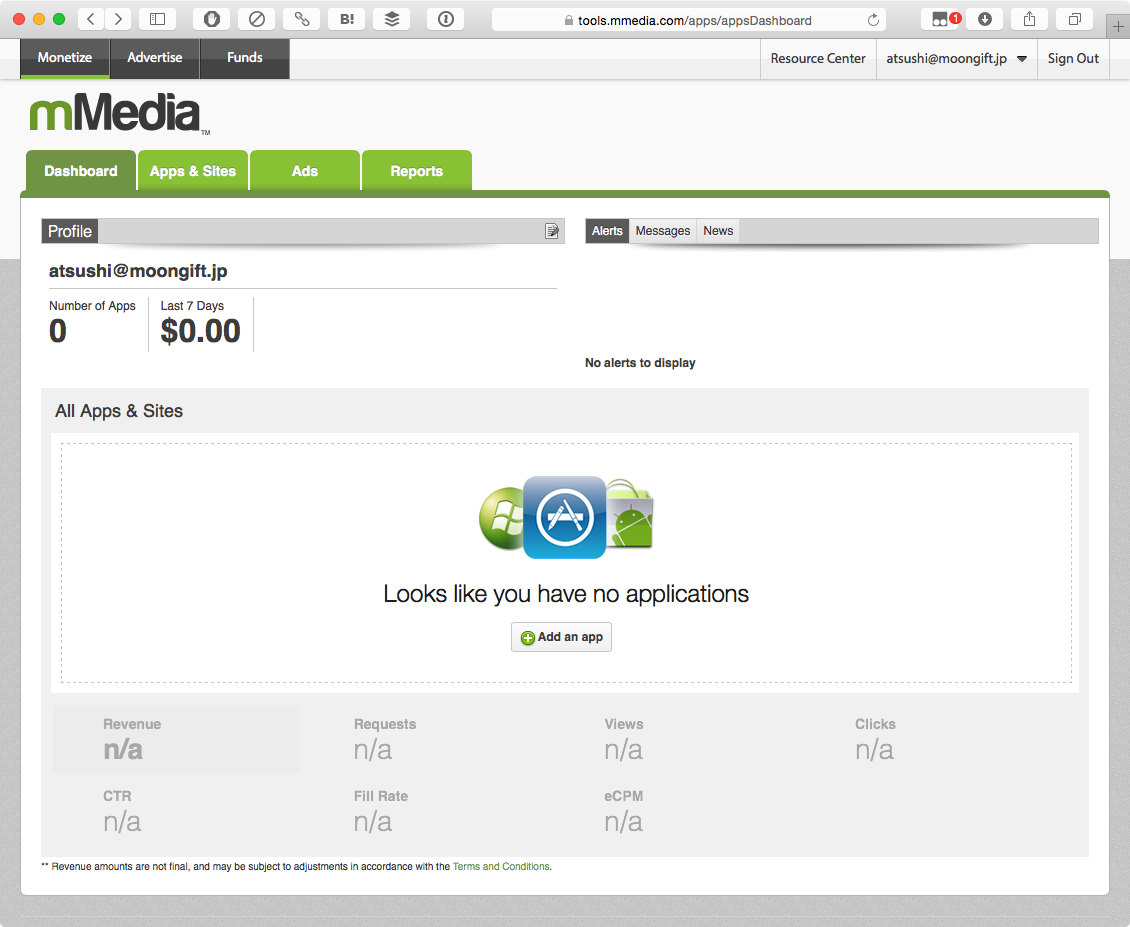Viewport: 1130px width, 927px height.
Task: Click the stacked layers Buffer icon
Action: (391, 19)
